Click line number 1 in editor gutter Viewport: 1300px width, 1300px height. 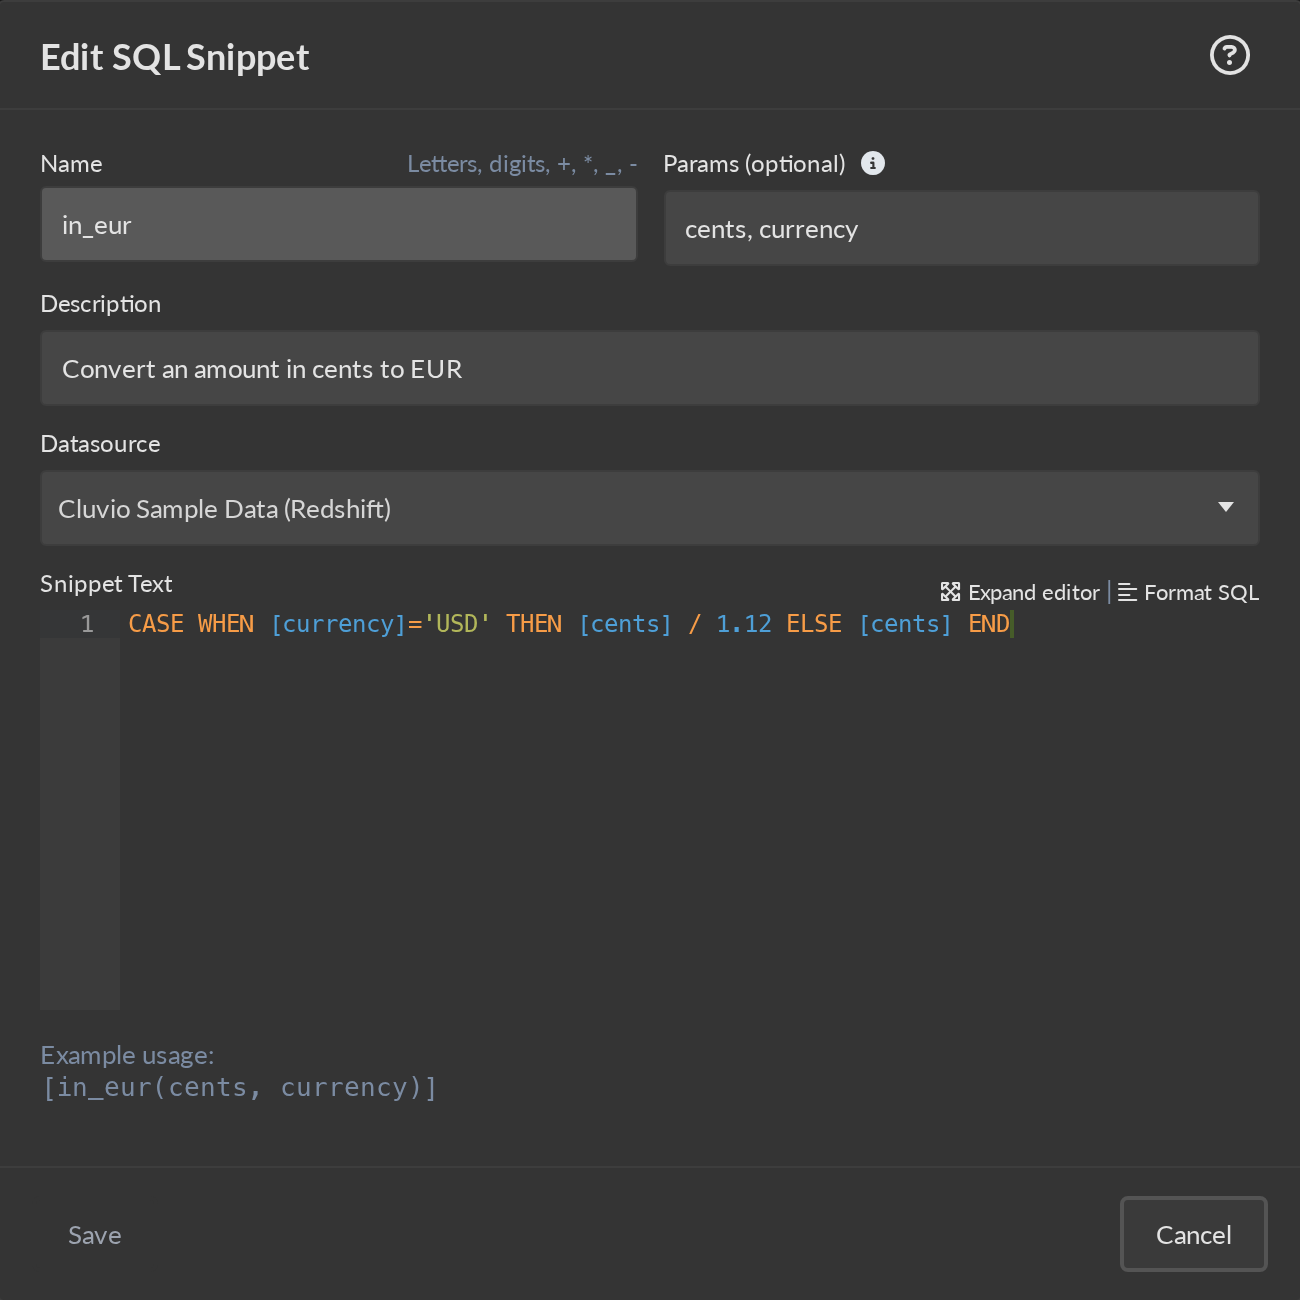click(x=87, y=624)
